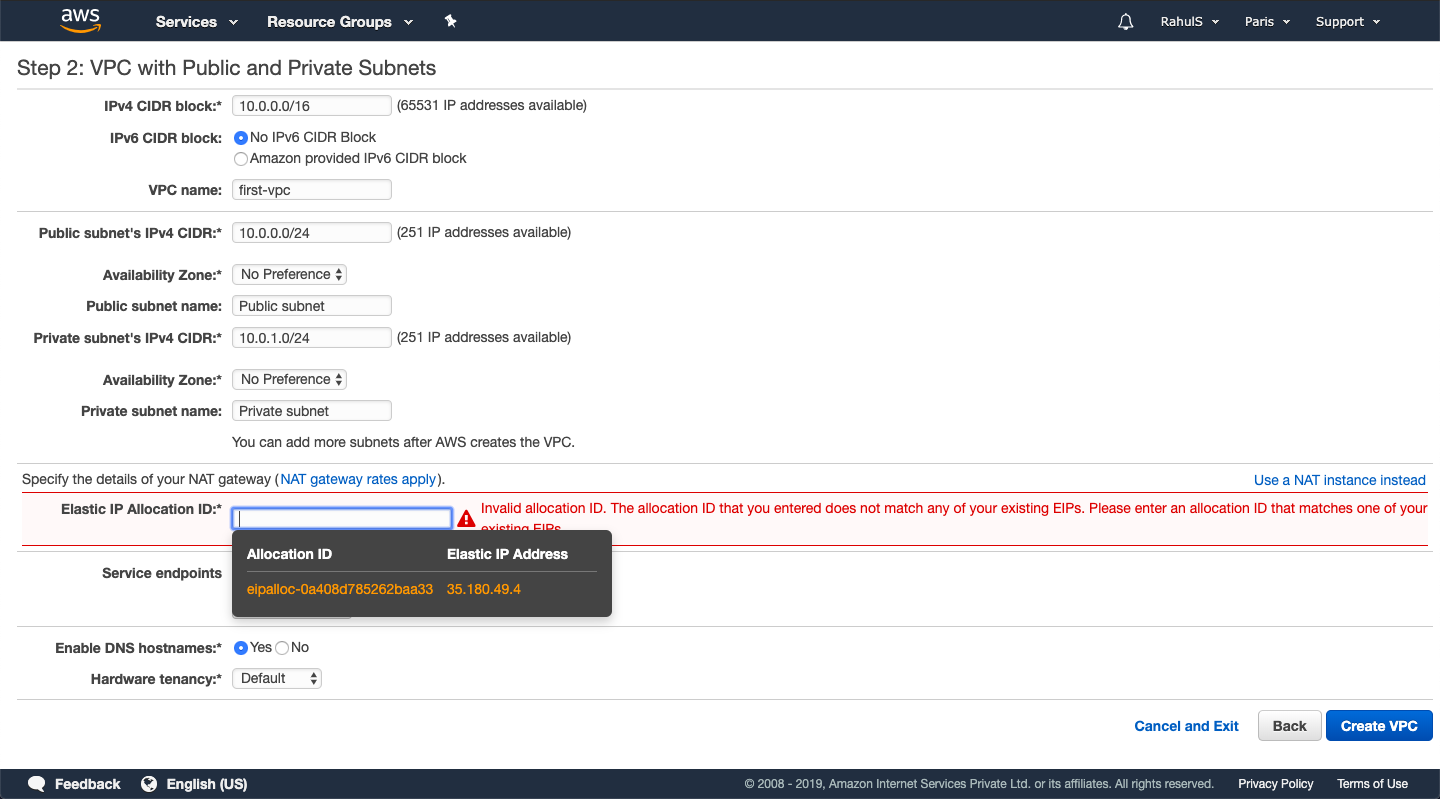
Task: Select No IPv6 CIDR Block option
Action: pyautogui.click(x=240, y=137)
